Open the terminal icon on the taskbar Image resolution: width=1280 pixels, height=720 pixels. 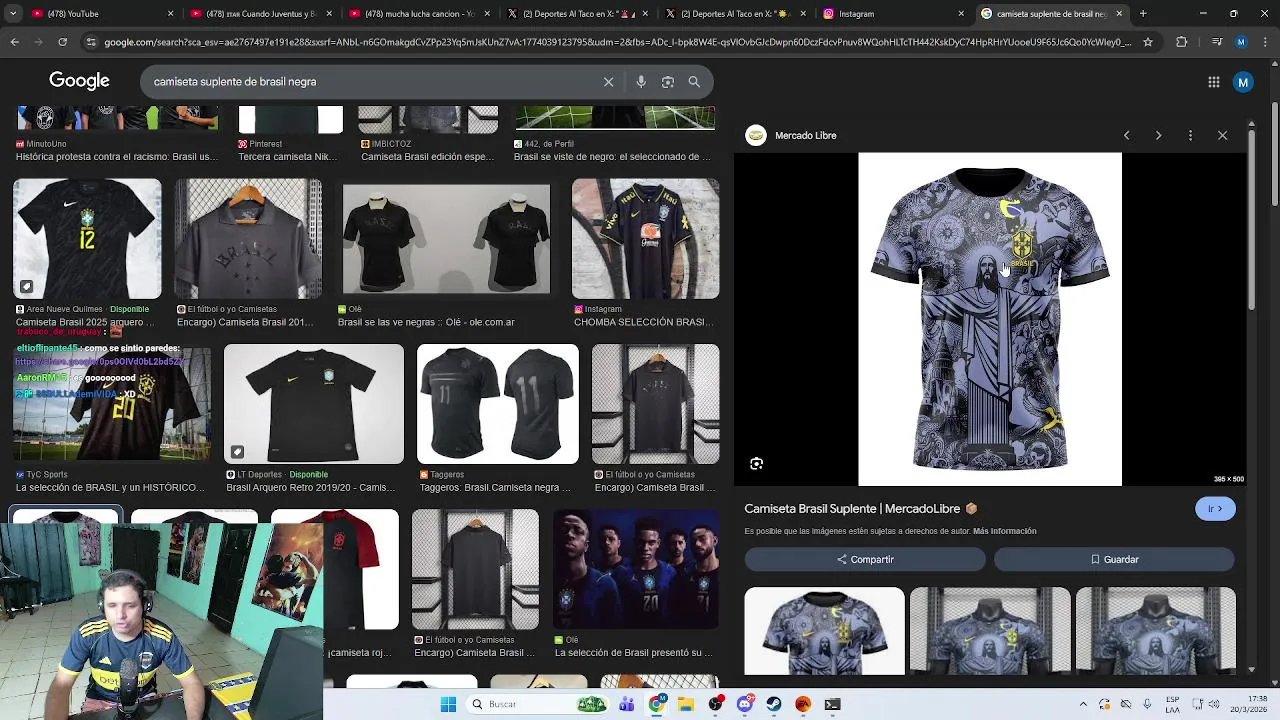coord(832,704)
